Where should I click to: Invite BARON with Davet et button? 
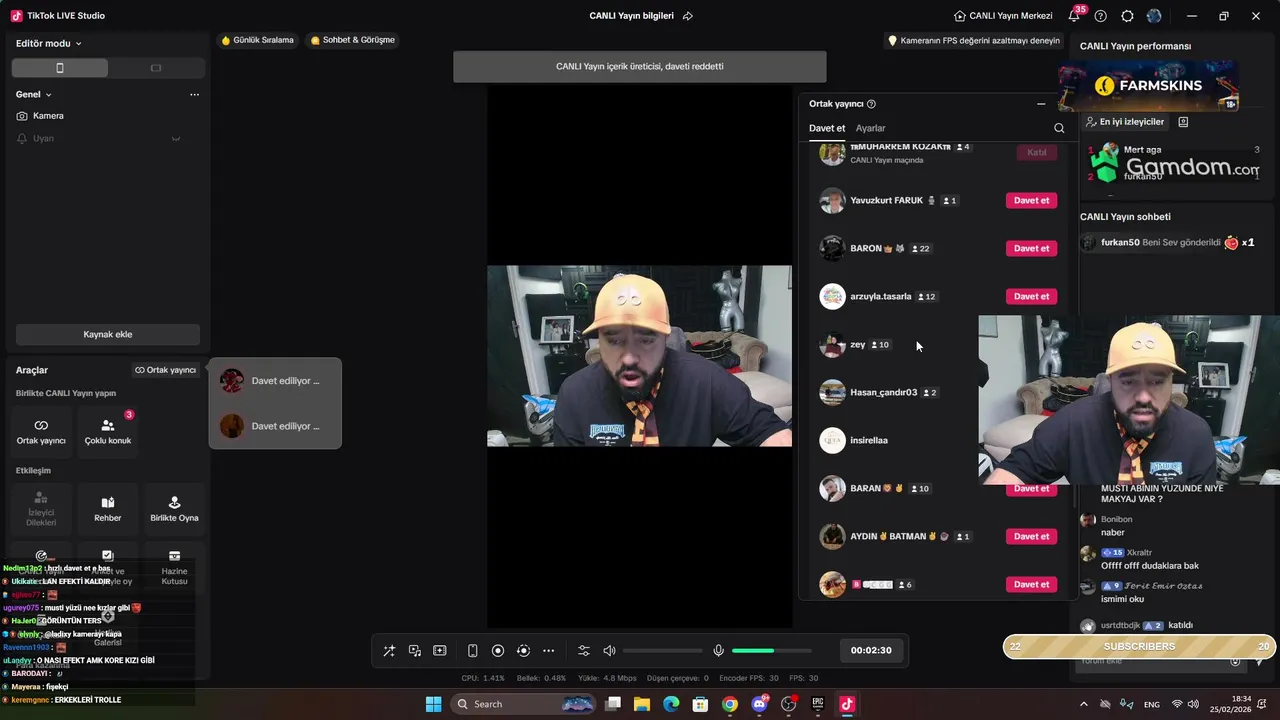pos(1031,248)
